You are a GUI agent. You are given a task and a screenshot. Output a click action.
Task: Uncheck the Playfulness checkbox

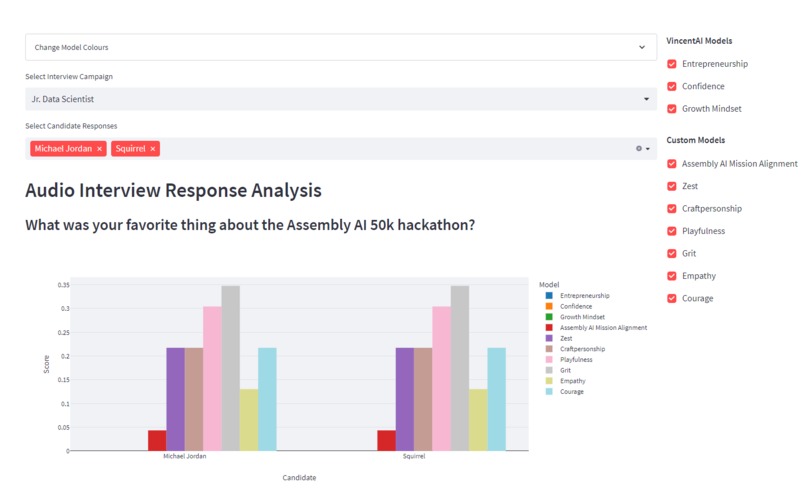click(672, 231)
